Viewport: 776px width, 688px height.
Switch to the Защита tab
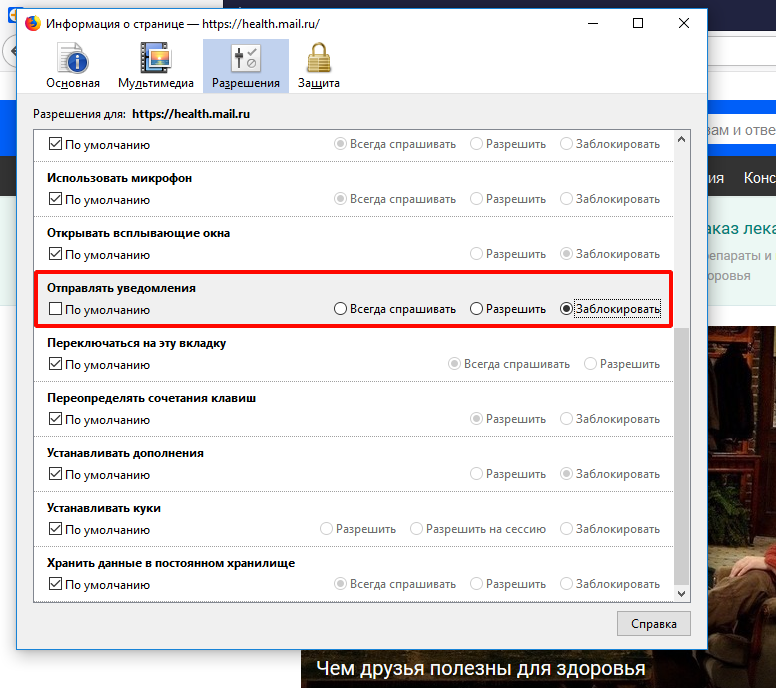pos(318,66)
